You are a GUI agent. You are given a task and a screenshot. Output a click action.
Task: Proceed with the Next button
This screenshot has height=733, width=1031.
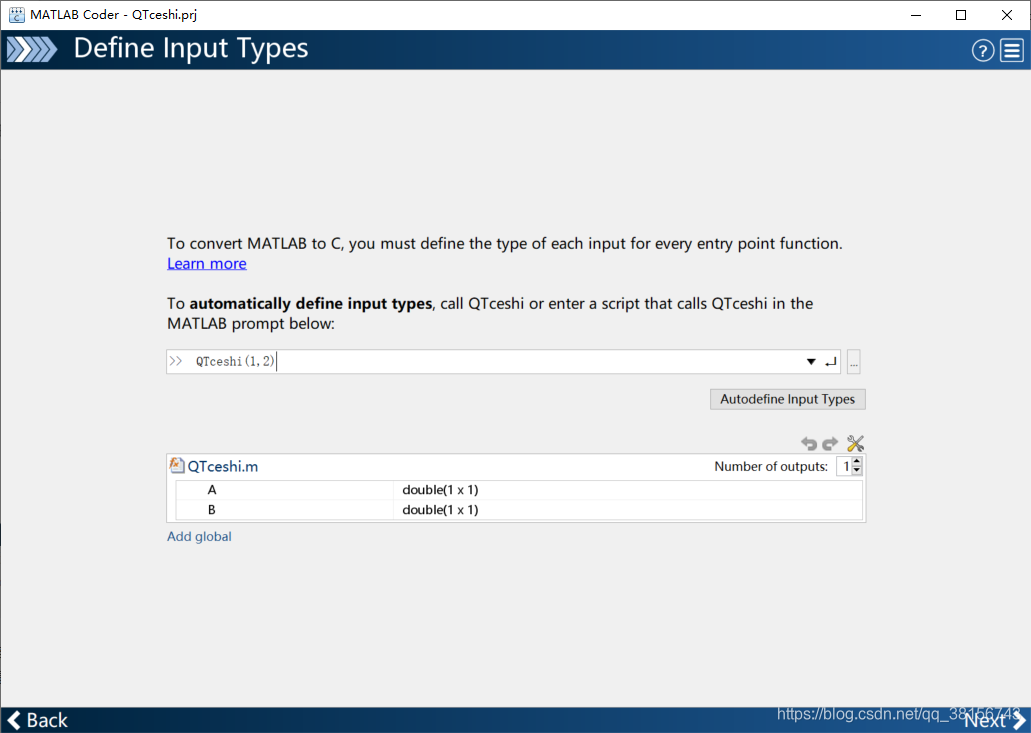point(994,721)
